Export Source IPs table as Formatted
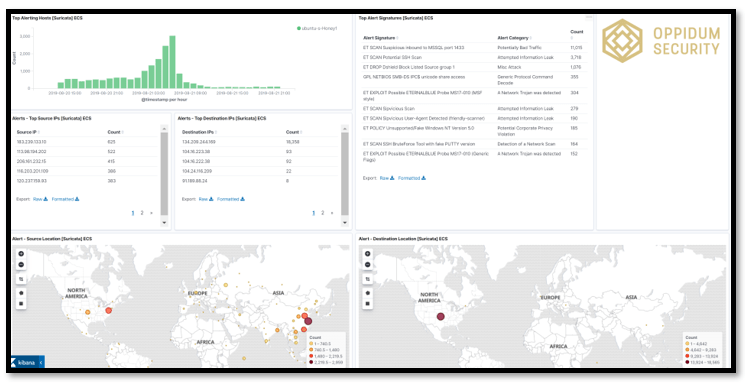This screenshot has width=745, height=384. coord(66,199)
